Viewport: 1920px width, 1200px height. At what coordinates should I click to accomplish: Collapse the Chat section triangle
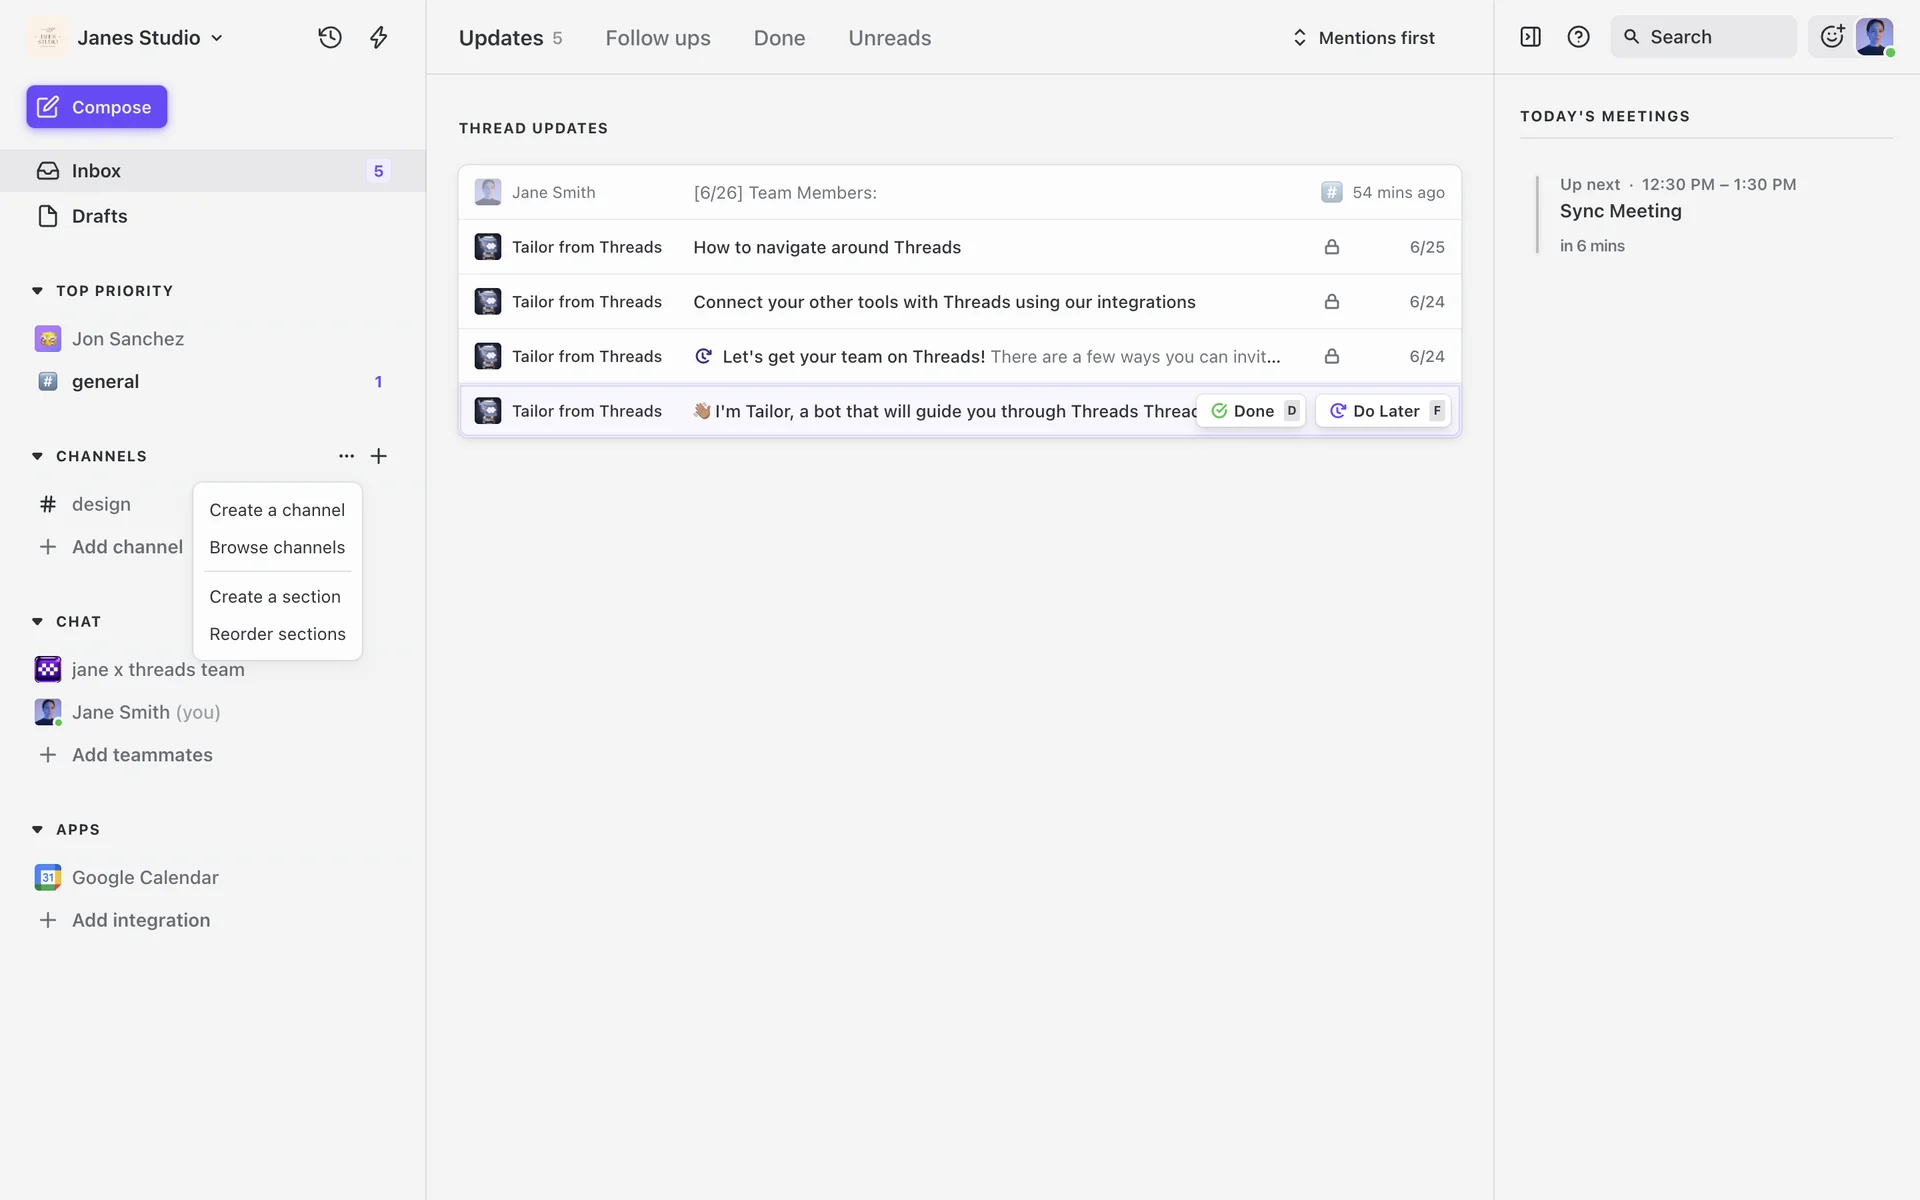click(x=37, y=622)
